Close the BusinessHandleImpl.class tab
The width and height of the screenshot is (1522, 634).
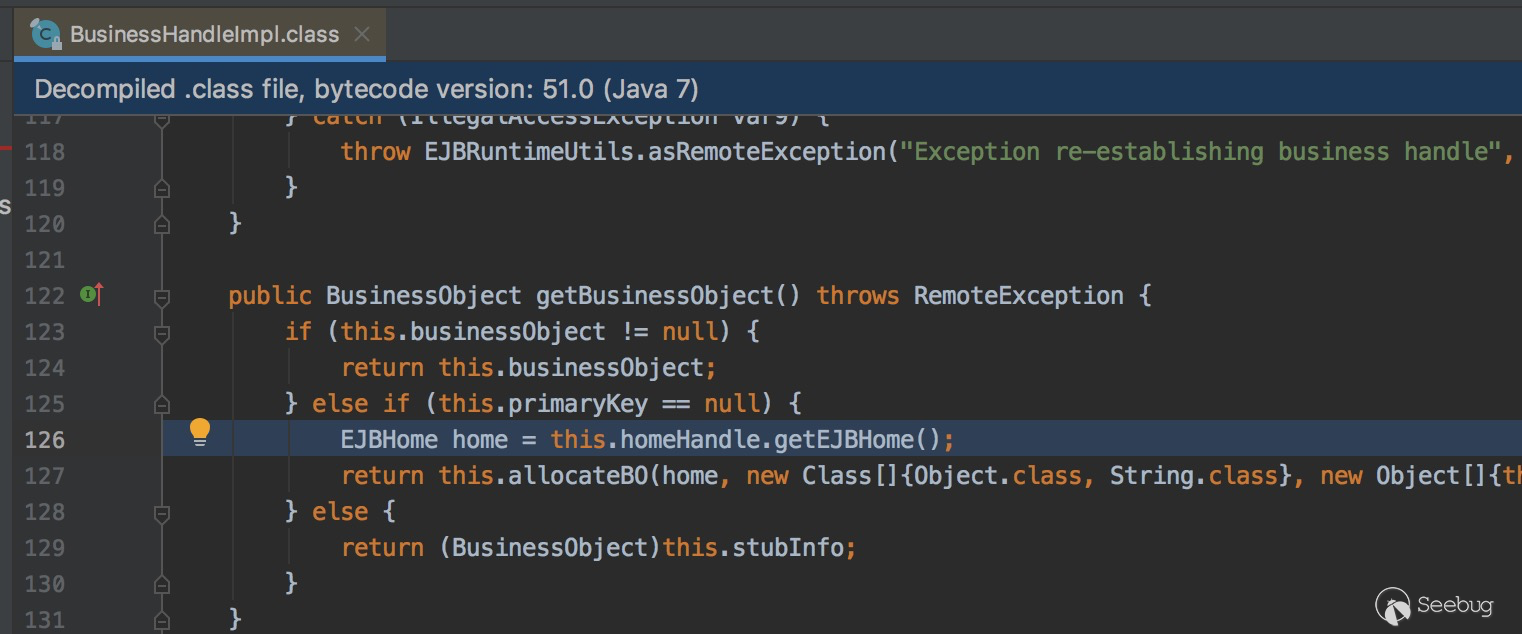362,34
